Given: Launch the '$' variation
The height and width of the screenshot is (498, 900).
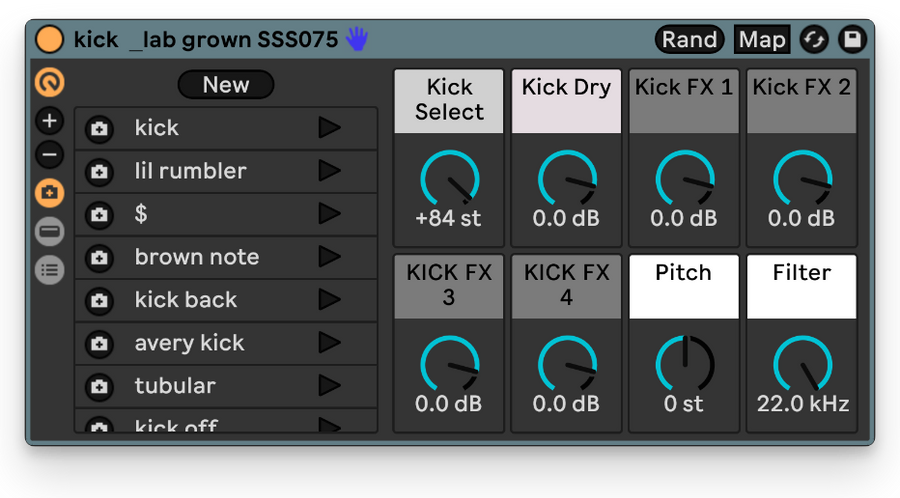Looking at the screenshot, I should [x=329, y=213].
